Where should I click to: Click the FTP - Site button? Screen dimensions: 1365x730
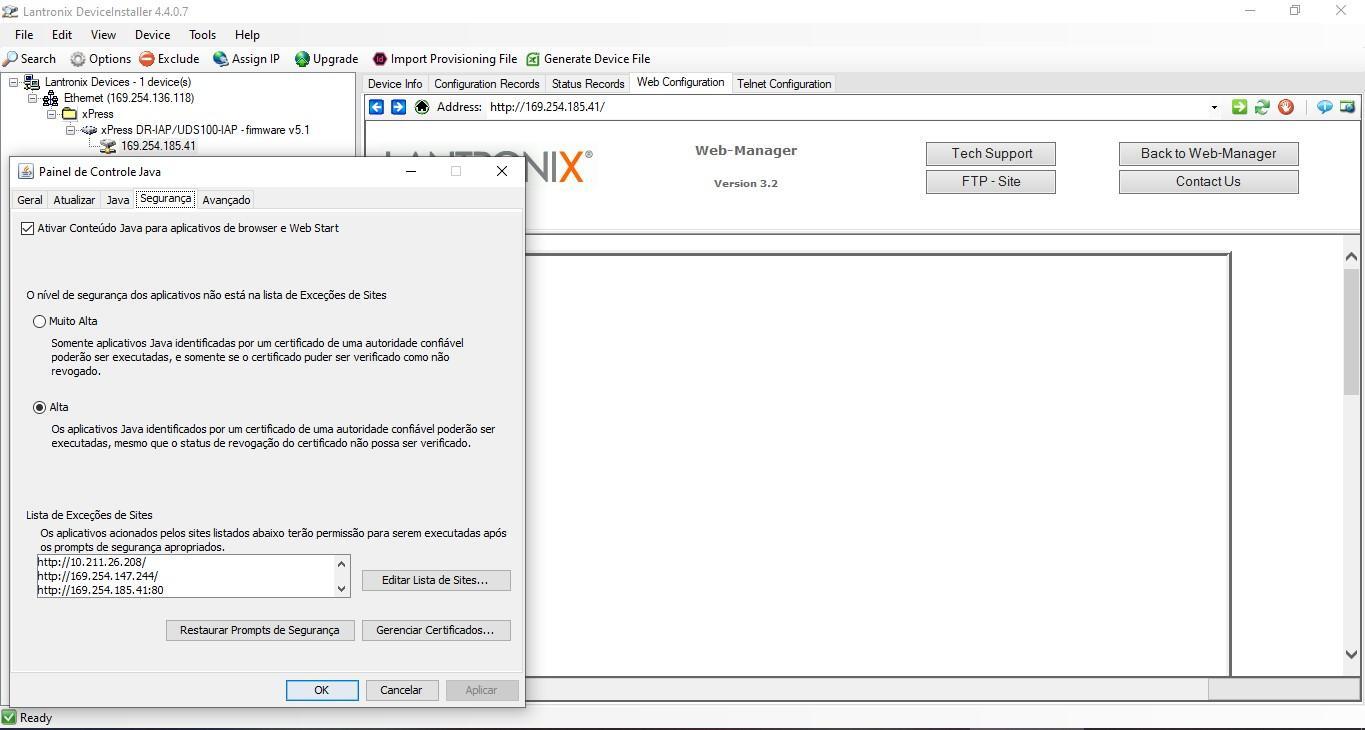click(x=991, y=181)
